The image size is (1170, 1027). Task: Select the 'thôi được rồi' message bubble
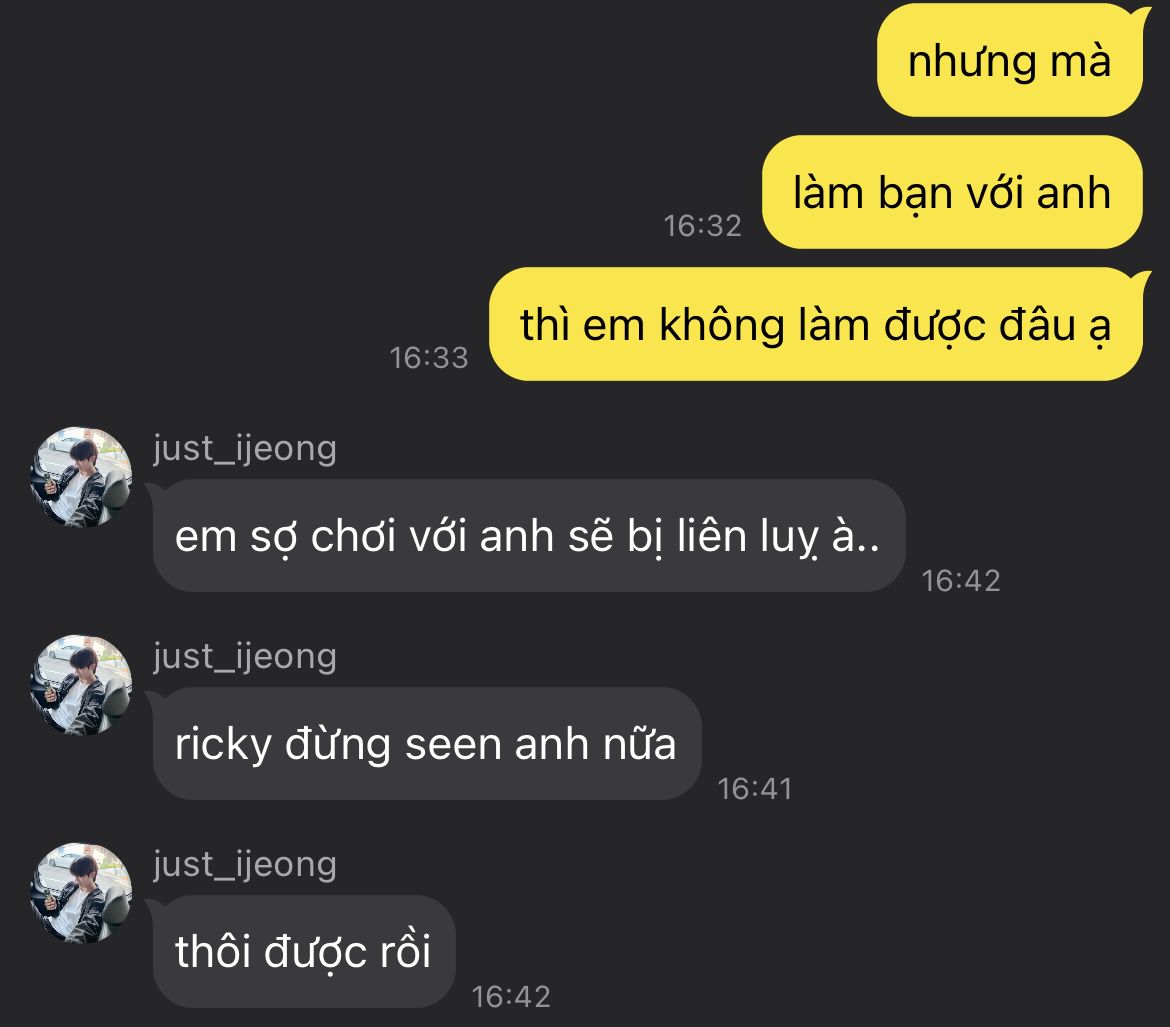[303, 952]
